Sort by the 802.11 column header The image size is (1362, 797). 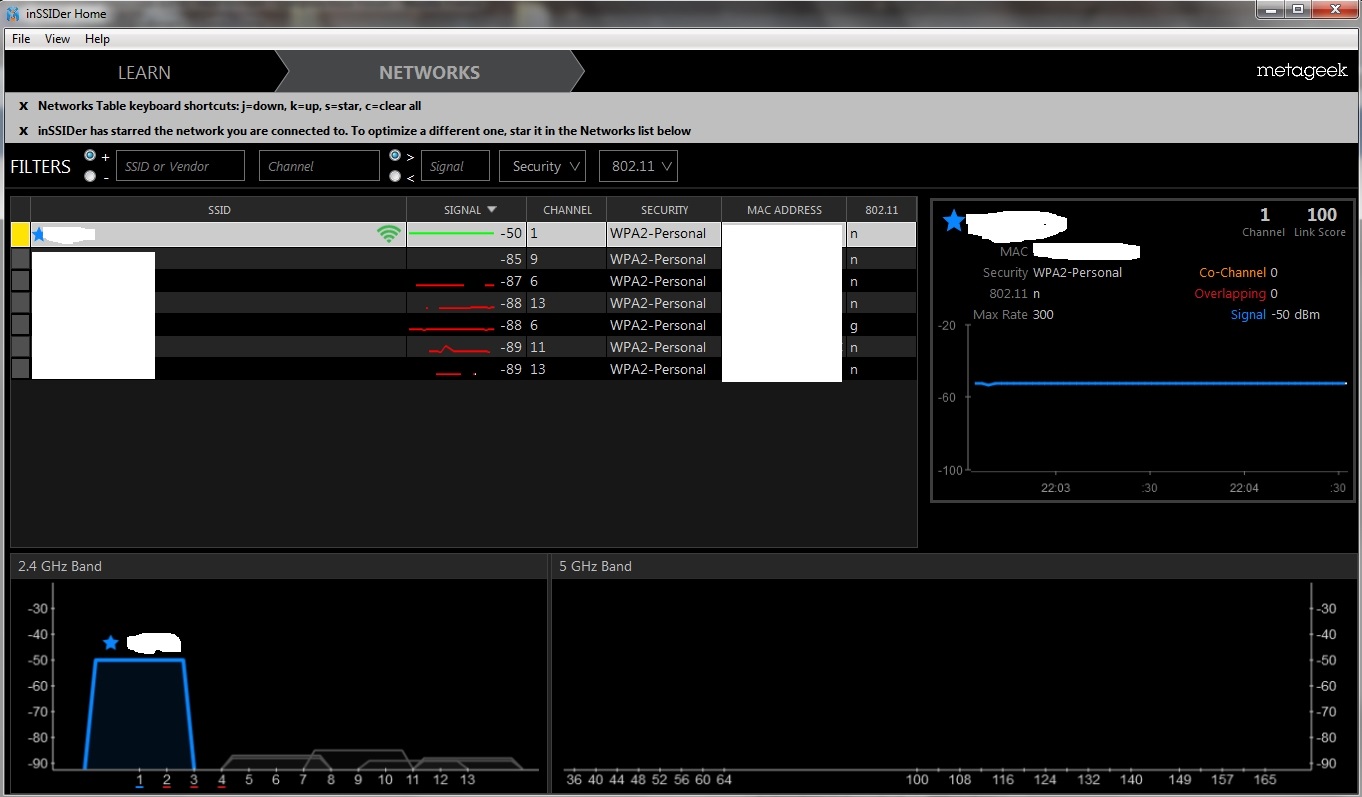click(x=881, y=210)
